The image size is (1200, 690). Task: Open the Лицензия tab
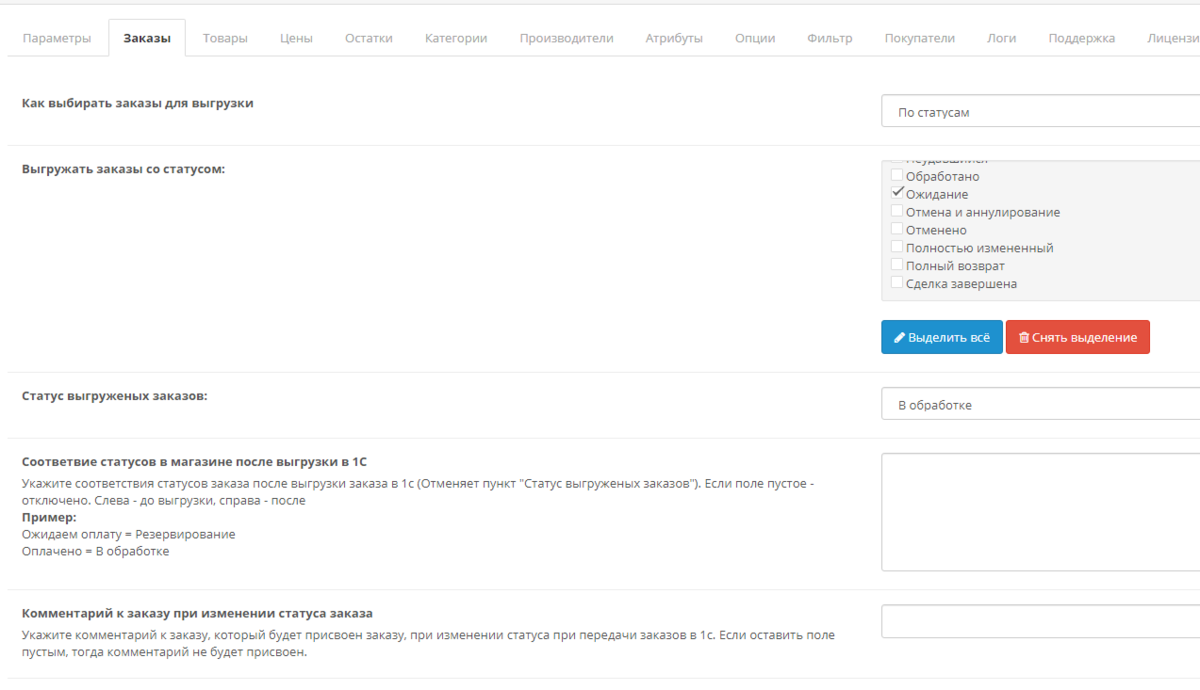click(1173, 38)
